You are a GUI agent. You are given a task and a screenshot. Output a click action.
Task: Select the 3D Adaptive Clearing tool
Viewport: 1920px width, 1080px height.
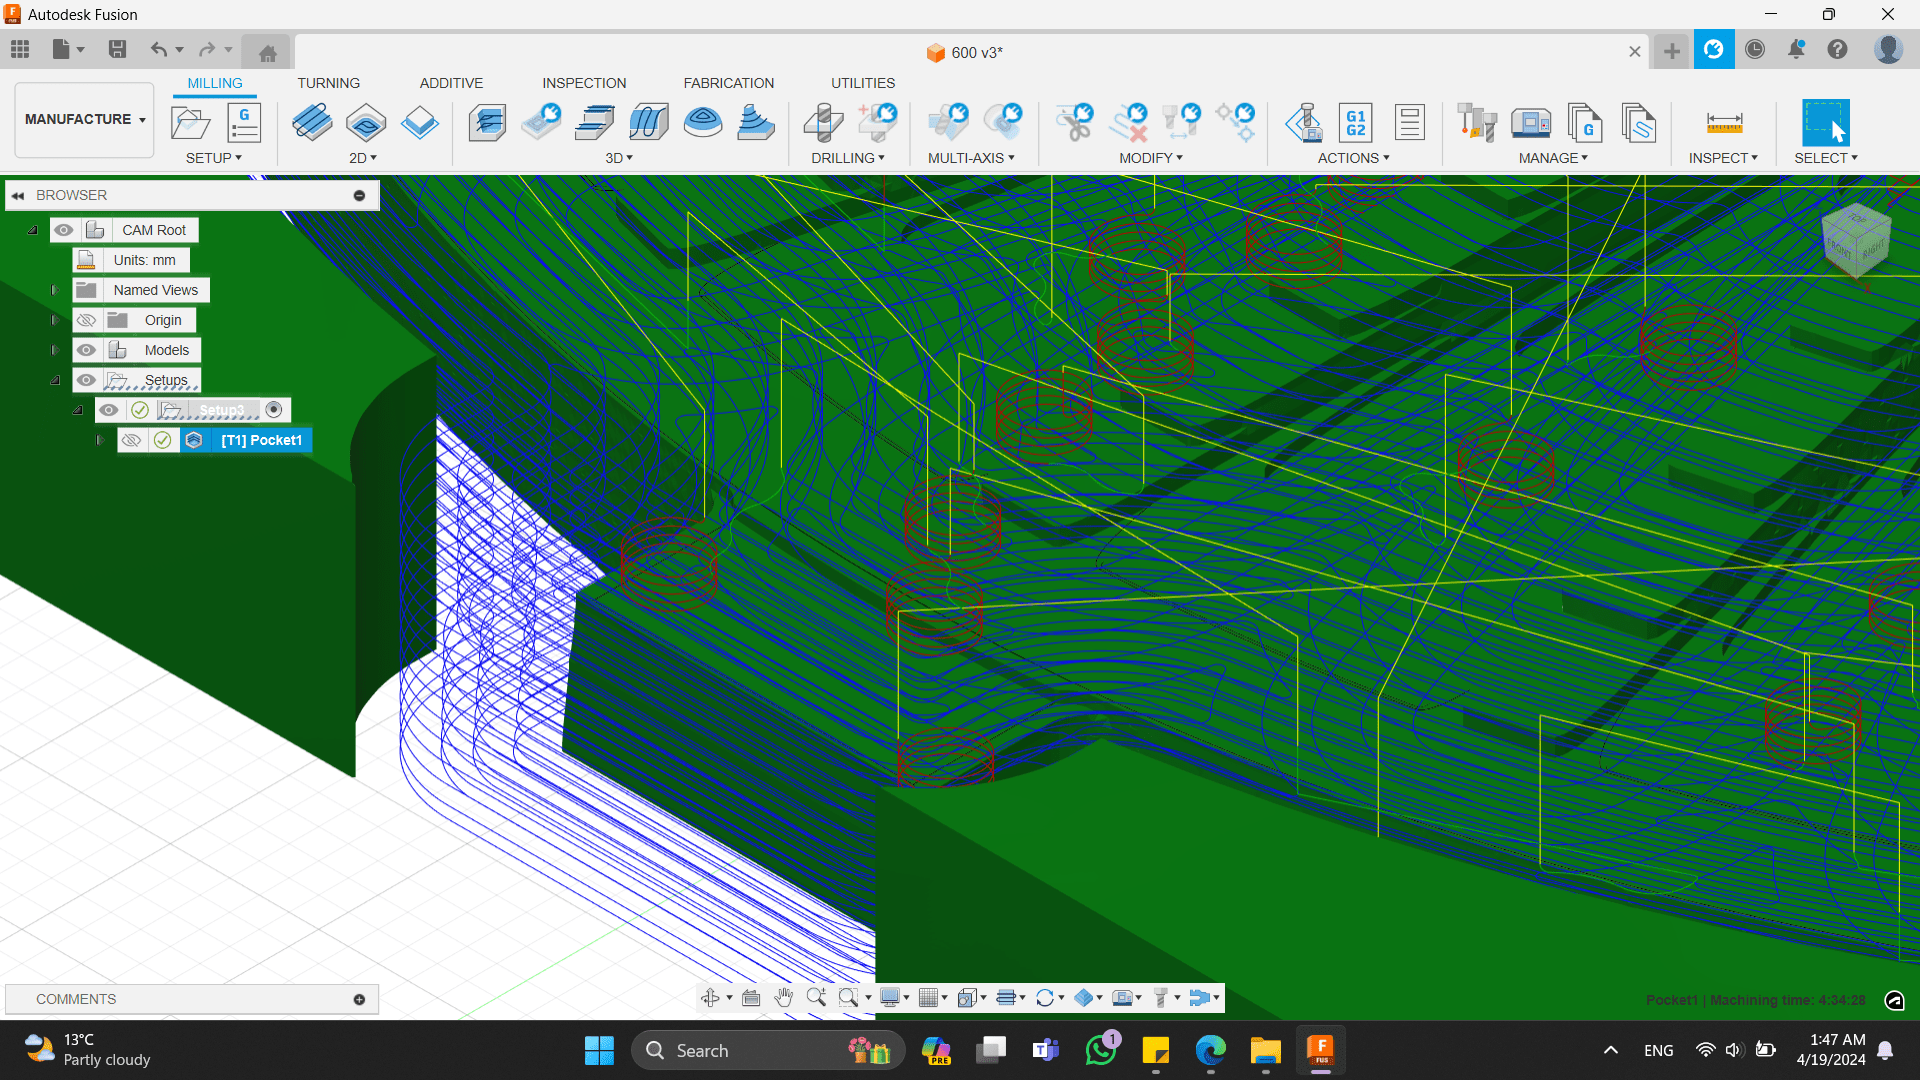pos(487,123)
